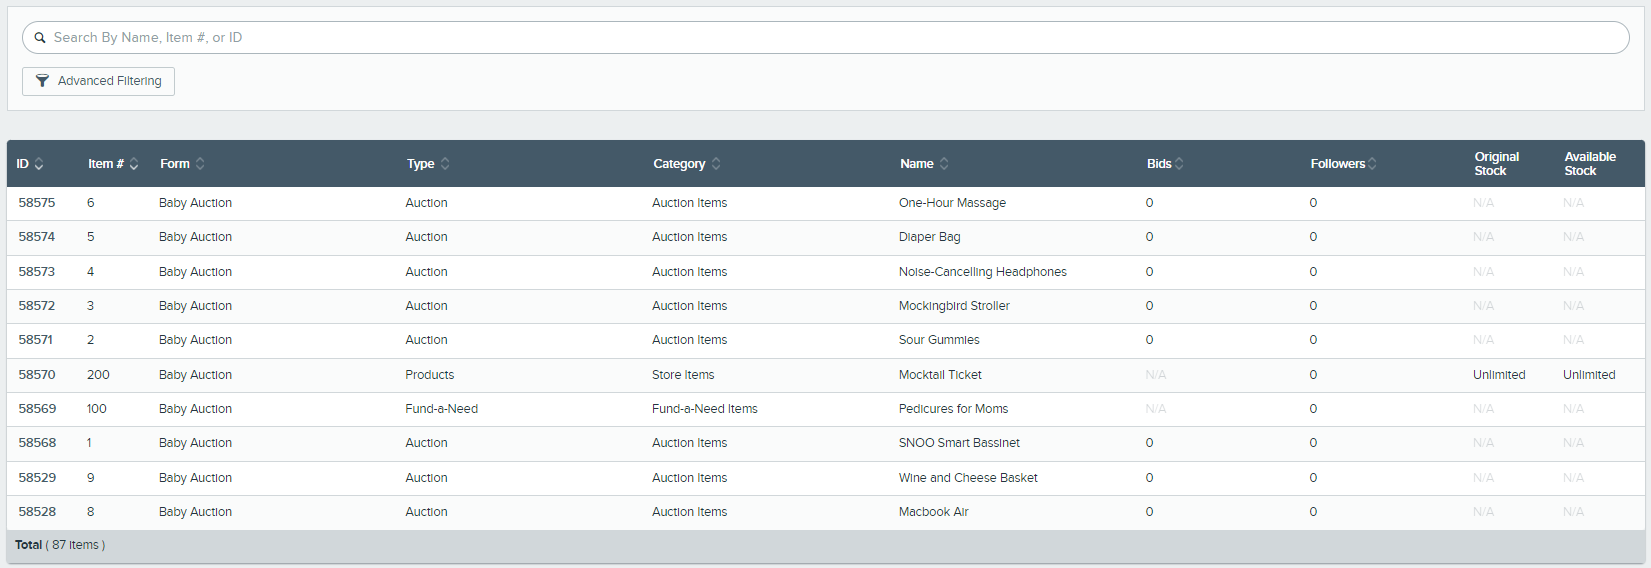The width and height of the screenshot is (1651, 568).
Task: Click the SNOO Smart Bassinet row
Action: click(959, 443)
